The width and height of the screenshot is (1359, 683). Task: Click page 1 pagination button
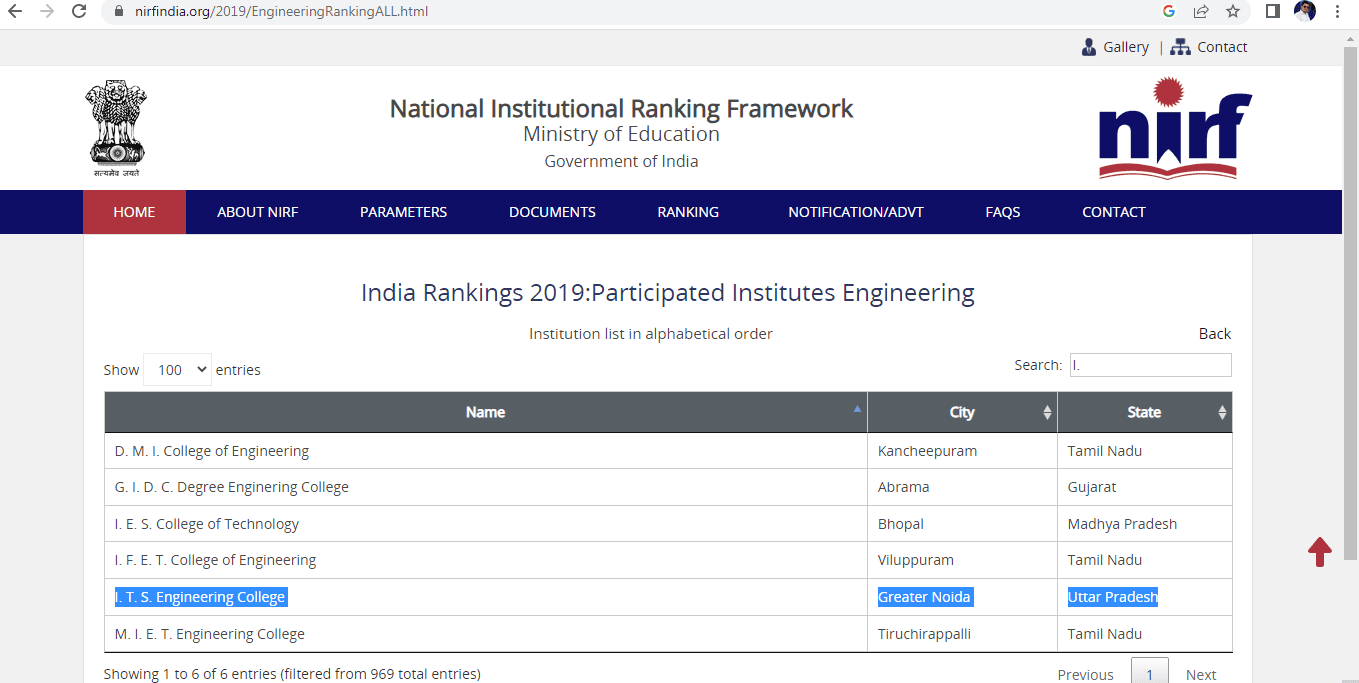coord(1150,672)
